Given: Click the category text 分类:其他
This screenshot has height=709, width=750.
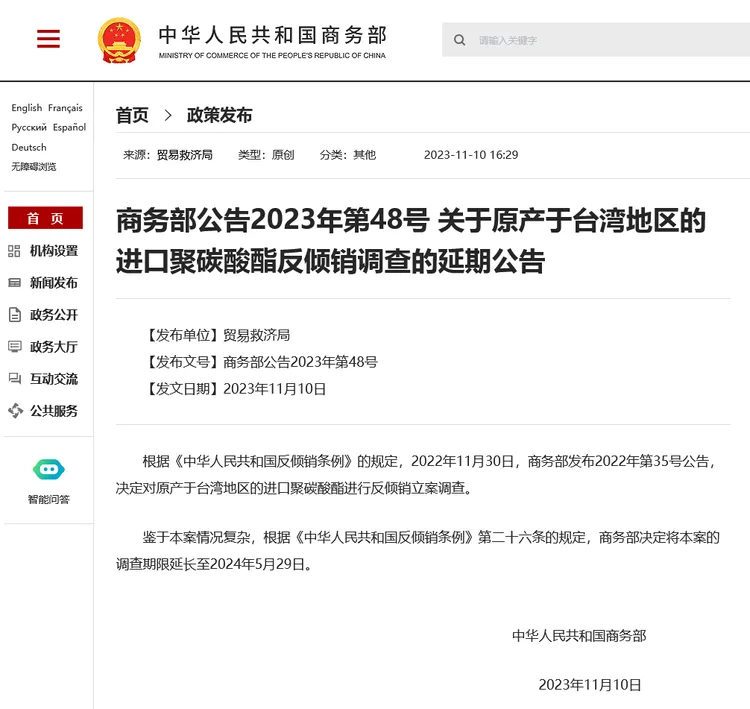Looking at the screenshot, I should [348, 155].
